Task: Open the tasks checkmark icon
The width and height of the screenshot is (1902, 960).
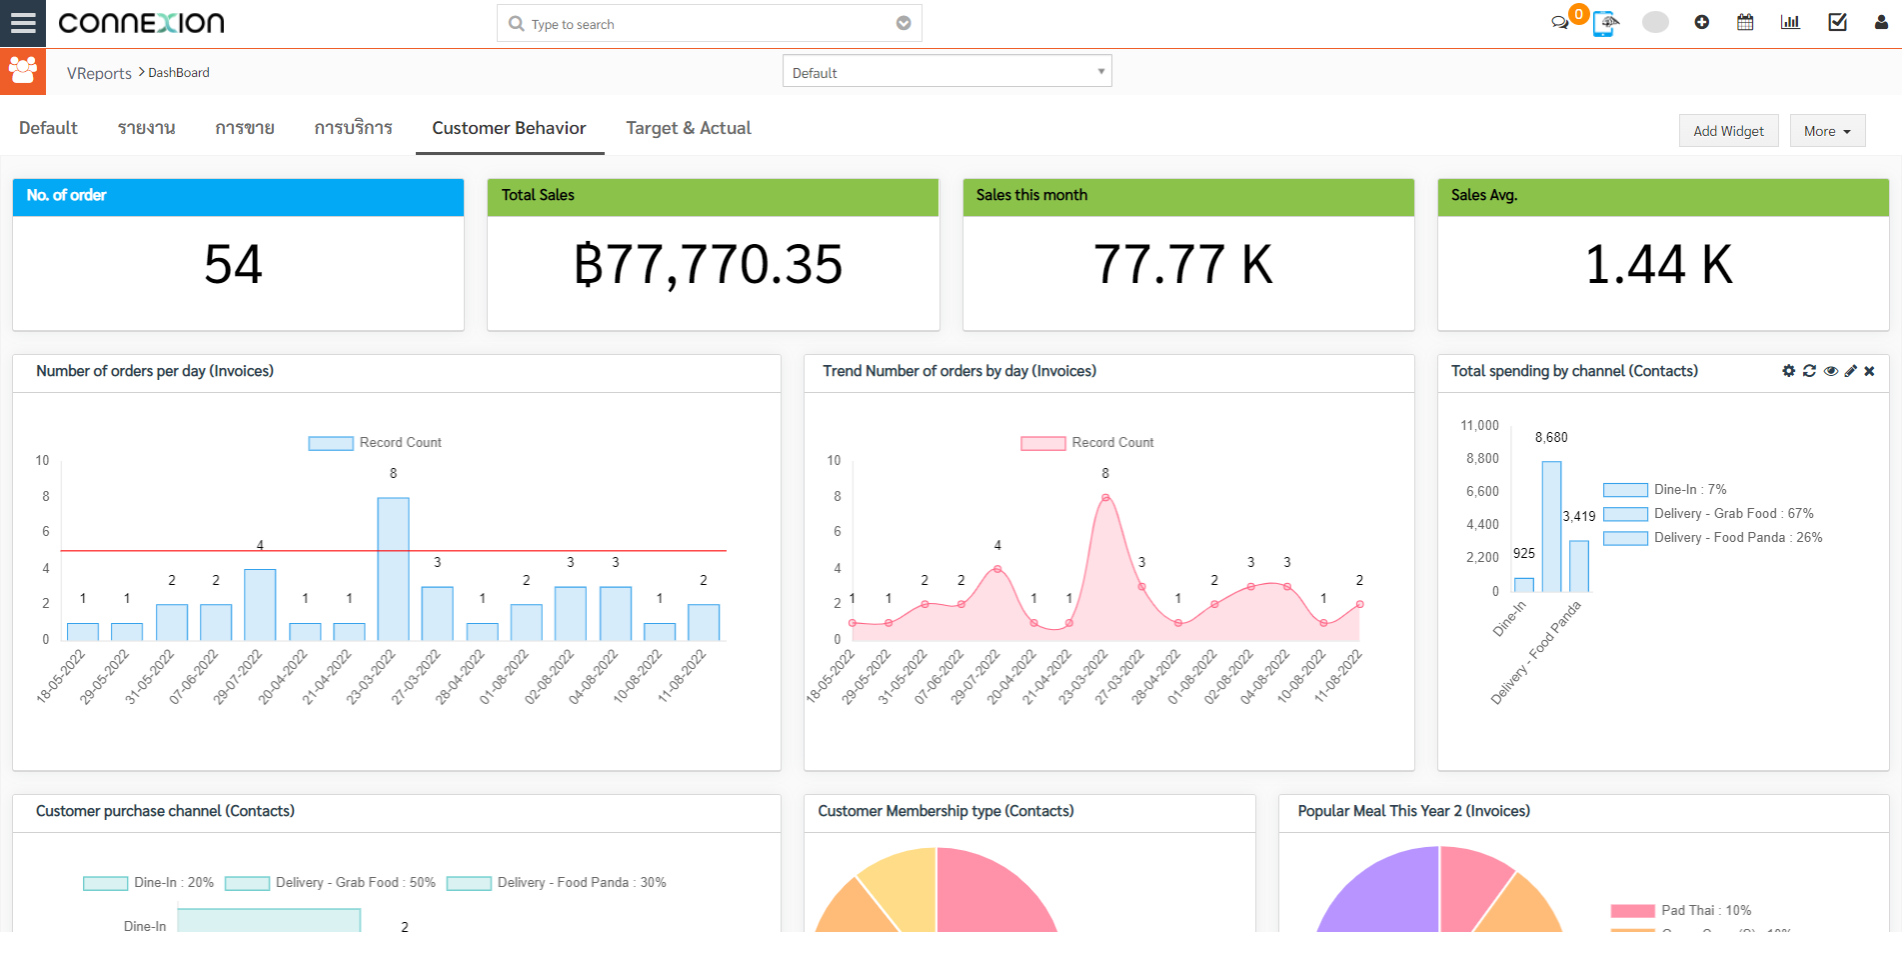Action: (1837, 22)
